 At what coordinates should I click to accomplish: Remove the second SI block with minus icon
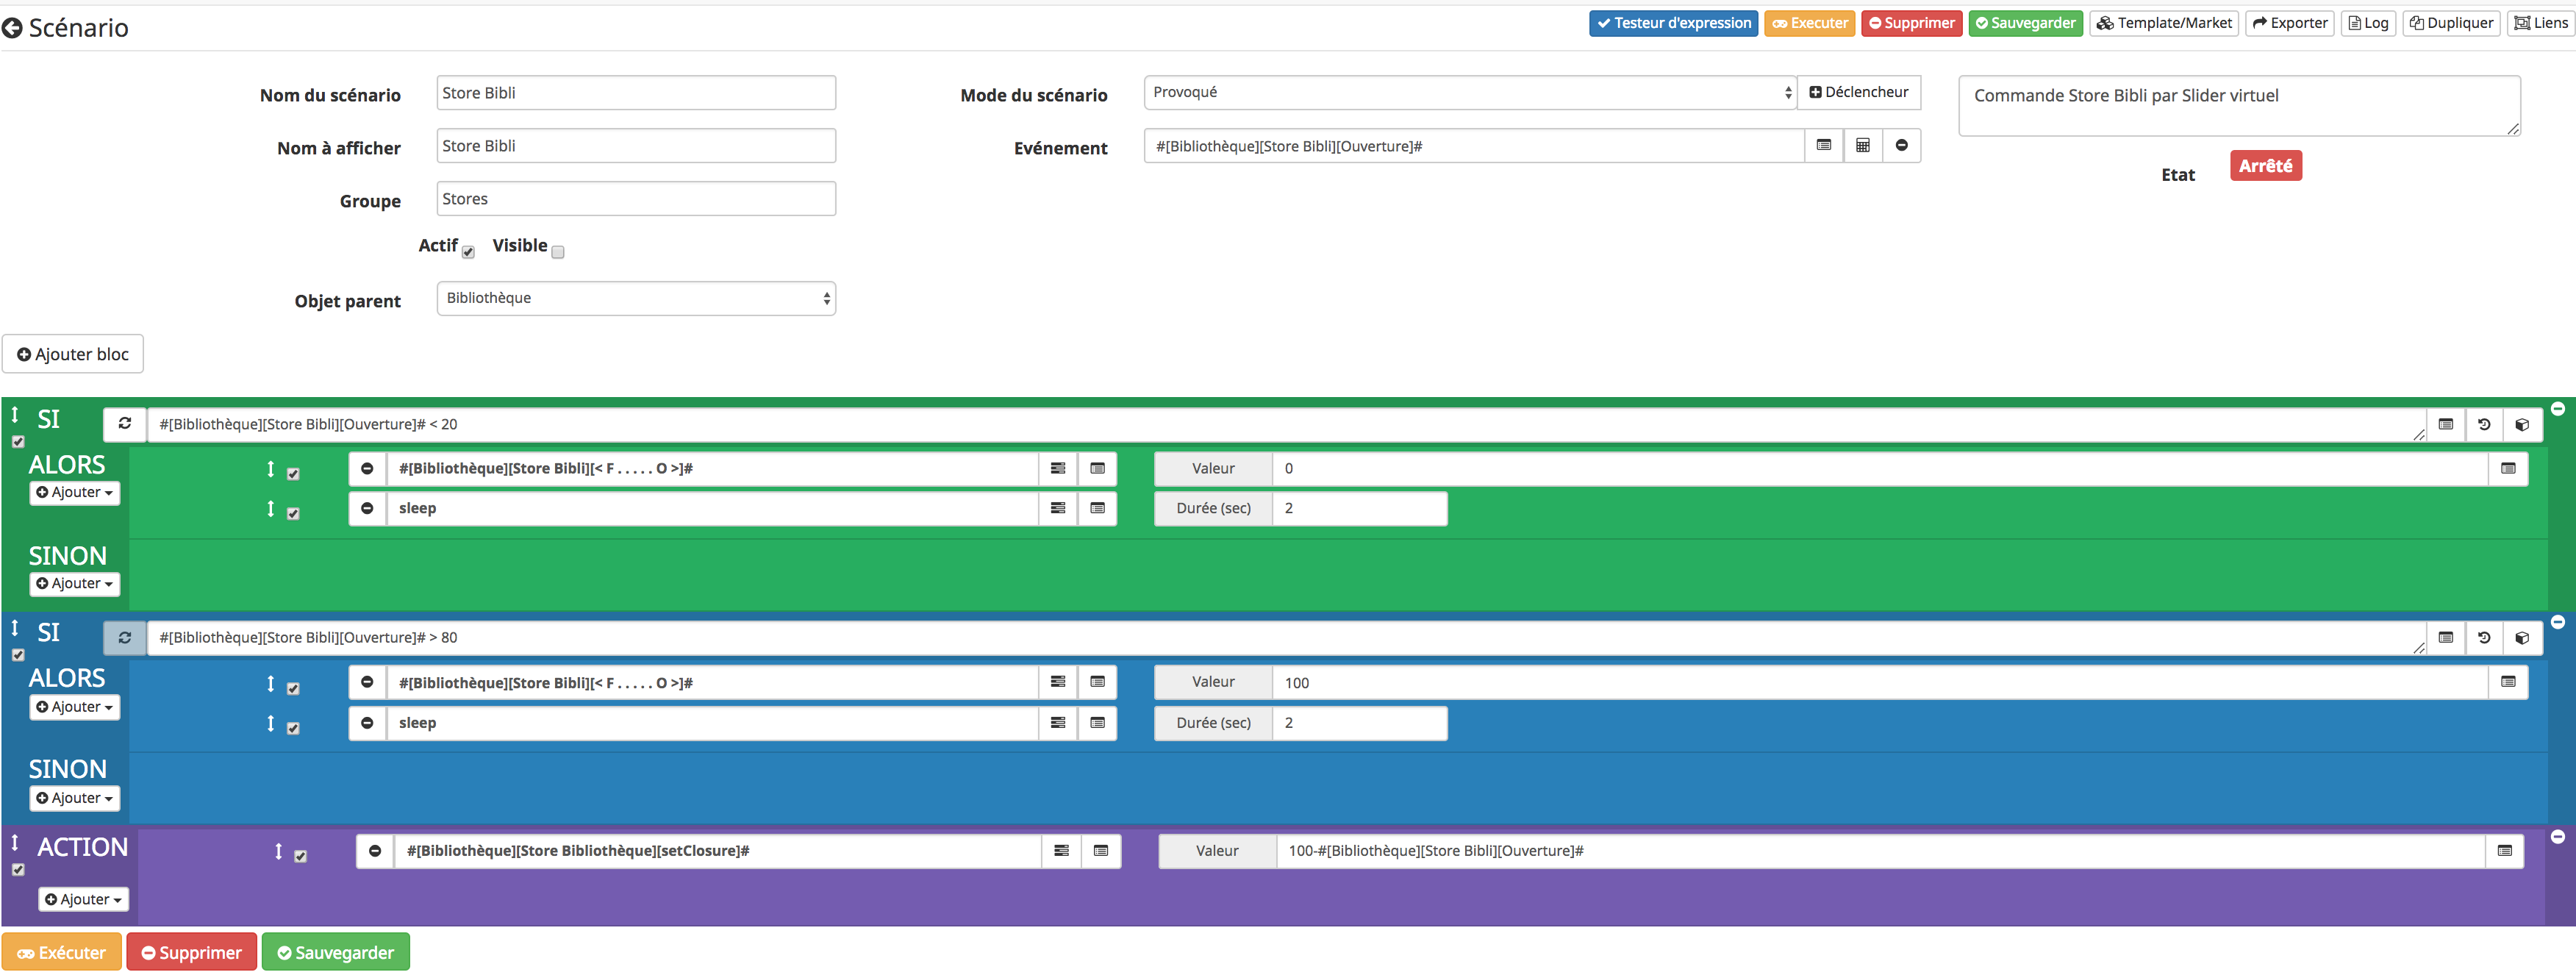point(2558,622)
